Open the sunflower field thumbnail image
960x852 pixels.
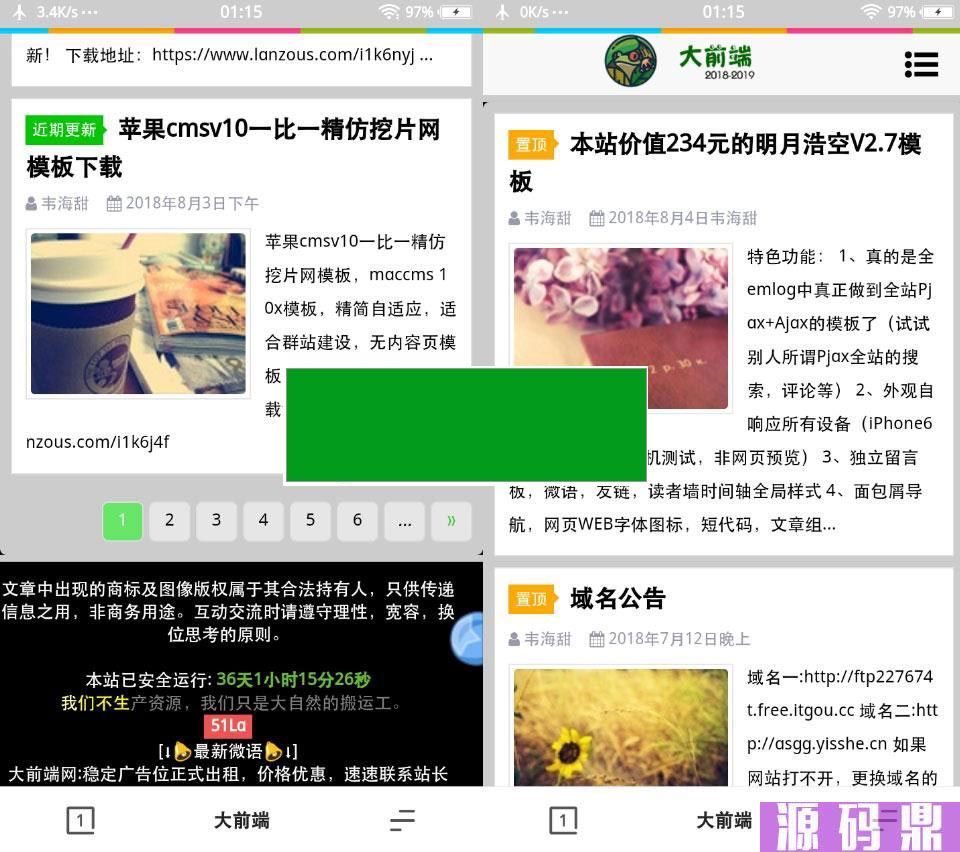pos(621,727)
